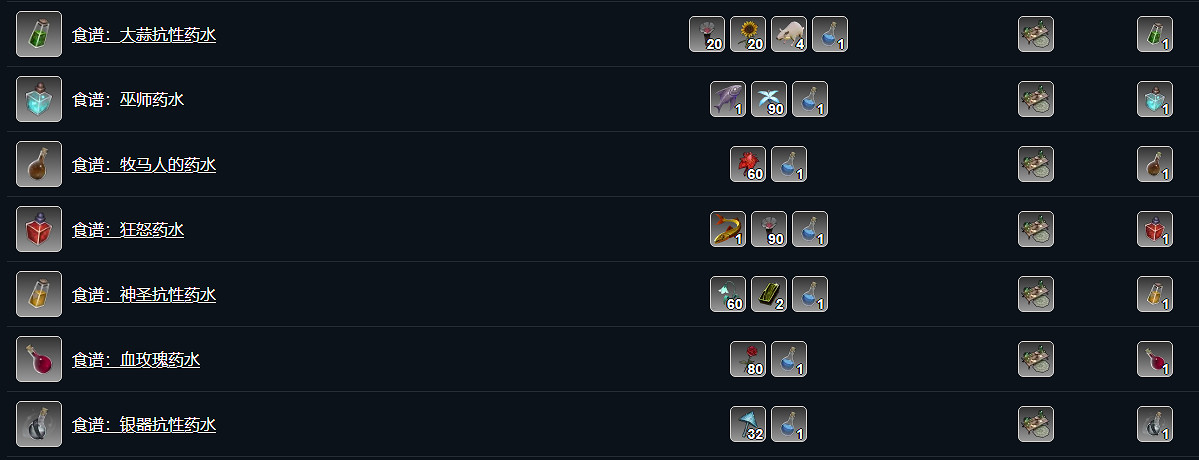Click the purple fish ingredient in the 巫师药水 row
1199x460 pixels.
[728, 100]
